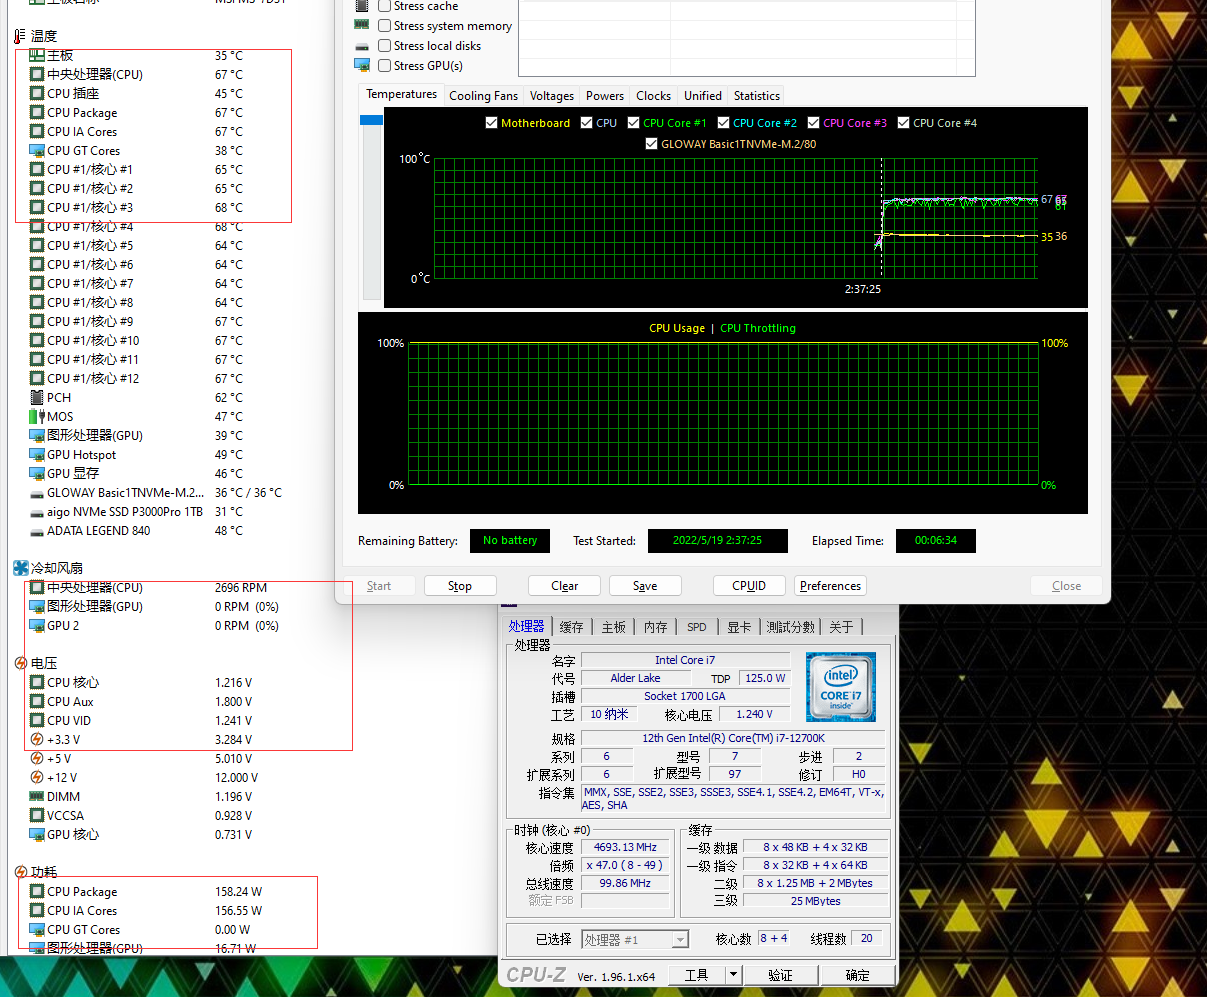The image size is (1207, 997).
Task: Open the CPUID panel button
Action: pyautogui.click(x=749, y=586)
